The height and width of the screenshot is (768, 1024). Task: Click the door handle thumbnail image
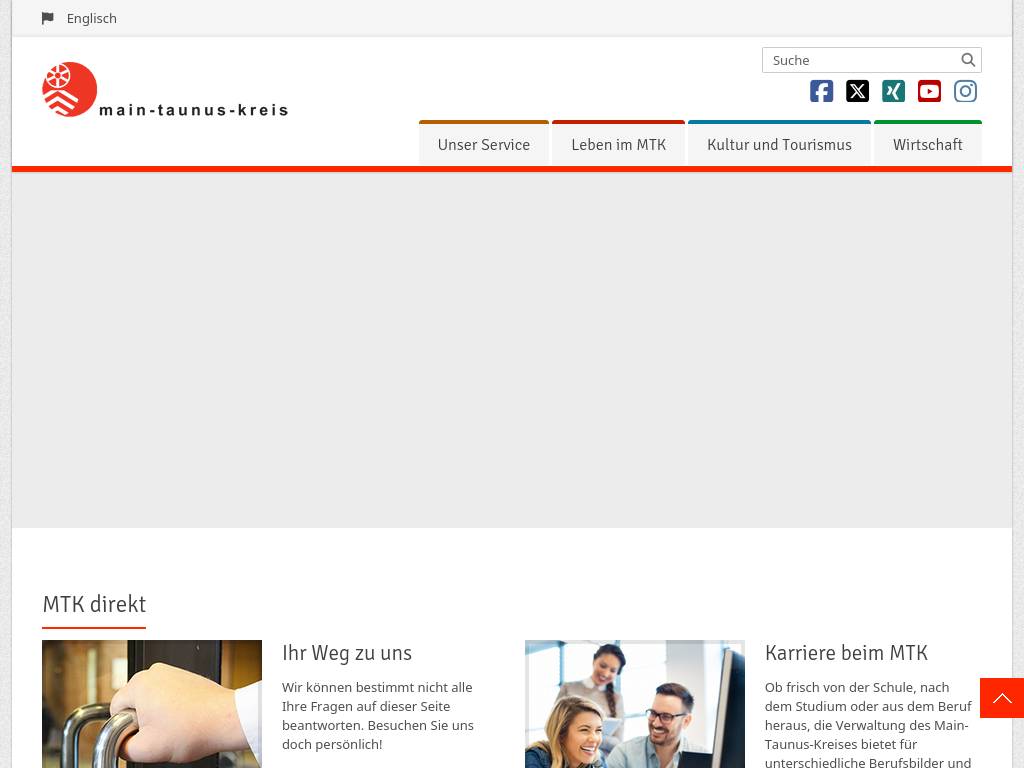coord(152,704)
